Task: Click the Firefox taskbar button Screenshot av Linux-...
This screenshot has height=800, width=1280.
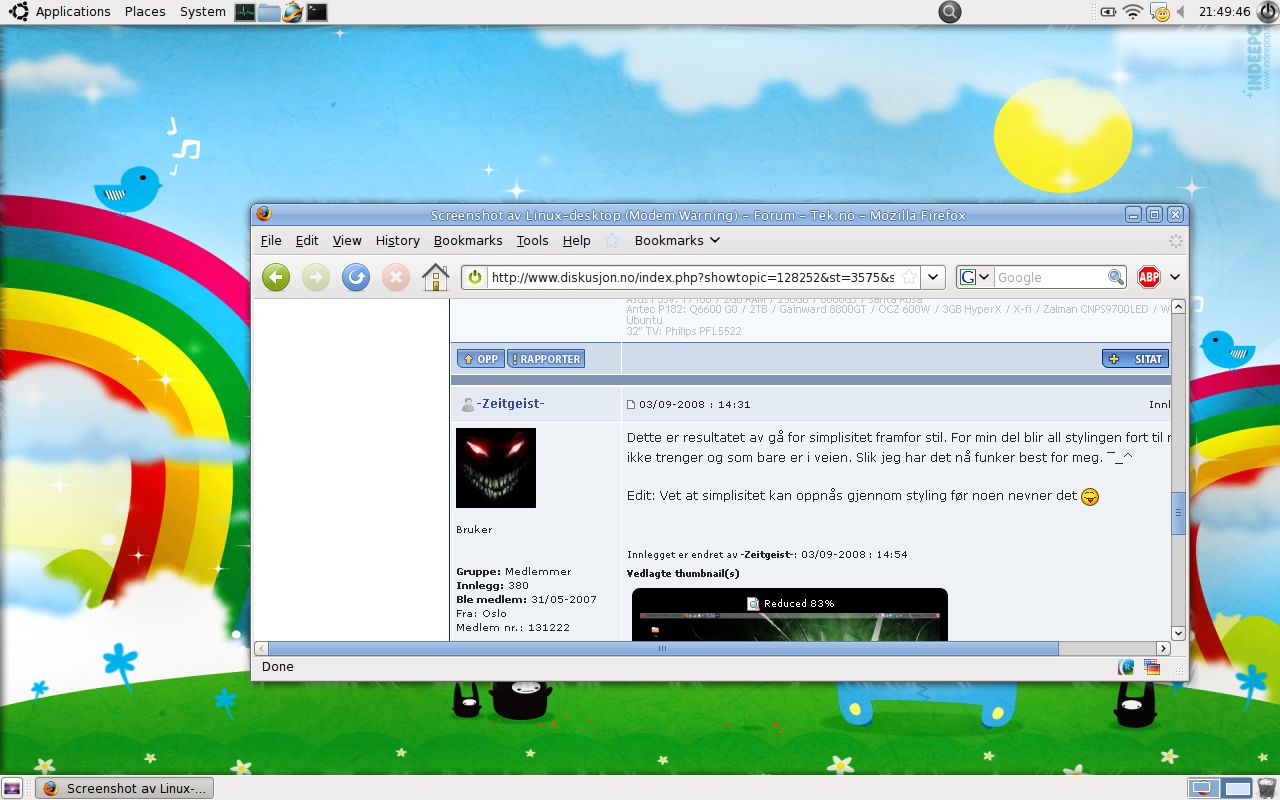Action: pyautogui.click(x=125, y=788)
